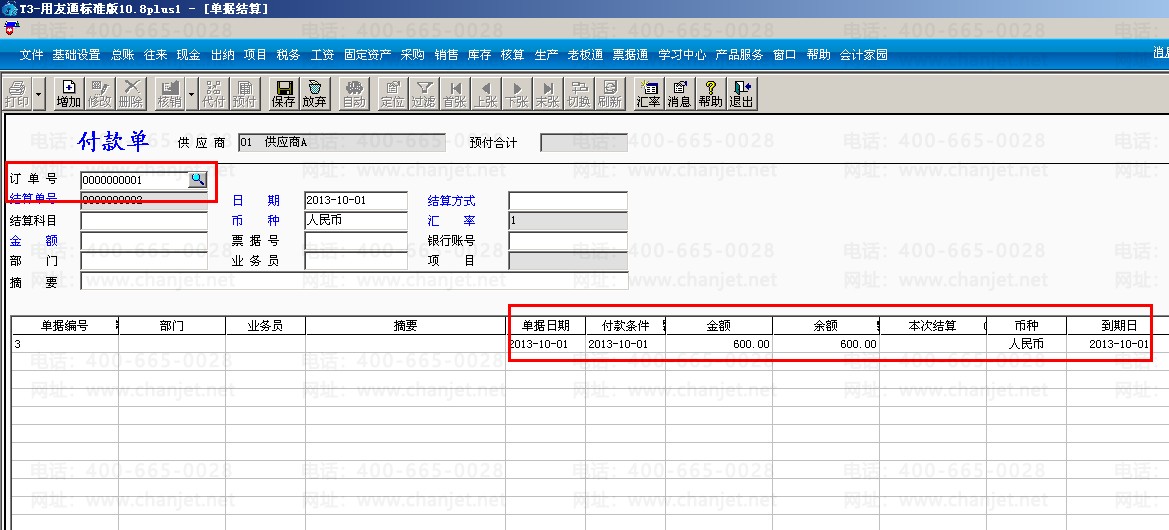Click the 日期 field showing 2013-10-01
The image size is (1169, 530).
point(356,201)
